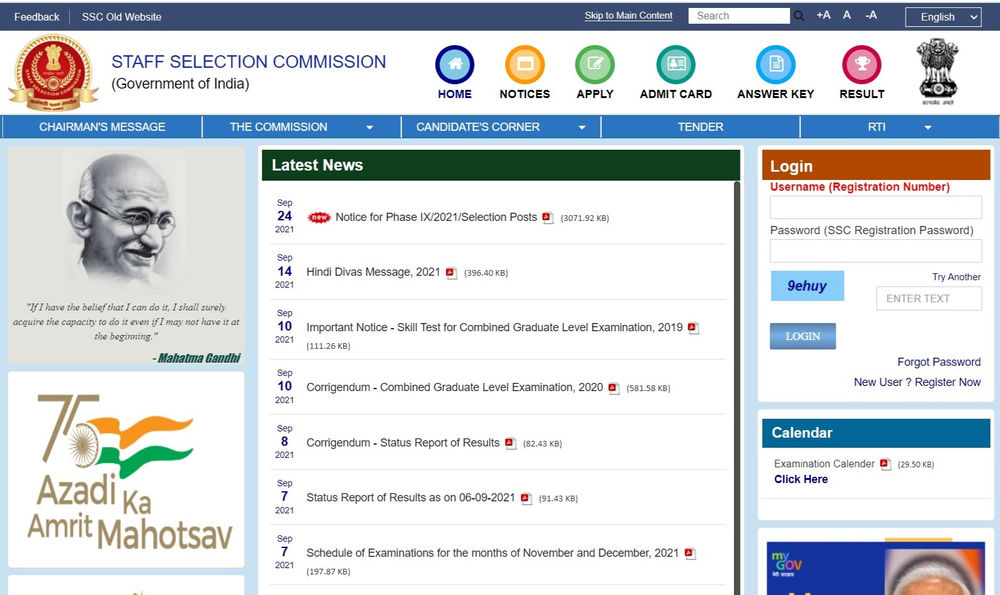1000x595 pixels.
Task: Decrease the font size with -A
Action: coord(871,15)
